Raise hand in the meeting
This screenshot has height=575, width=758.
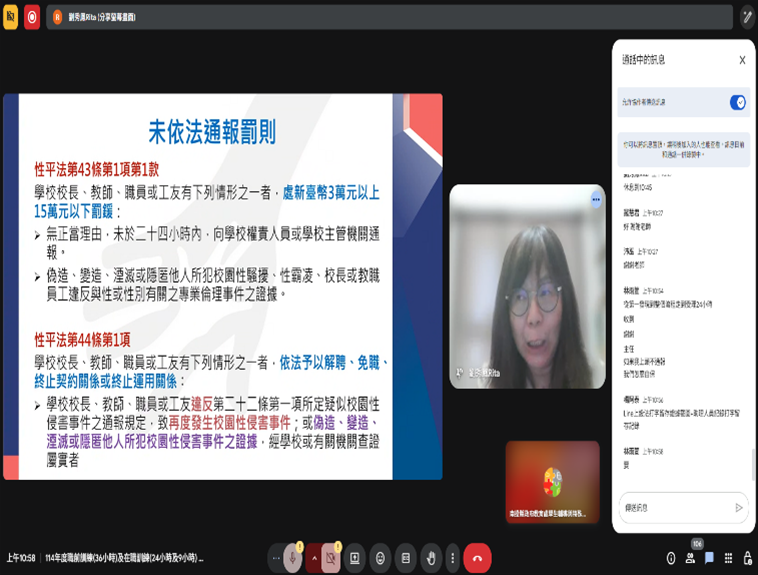(x=430, y=558)
